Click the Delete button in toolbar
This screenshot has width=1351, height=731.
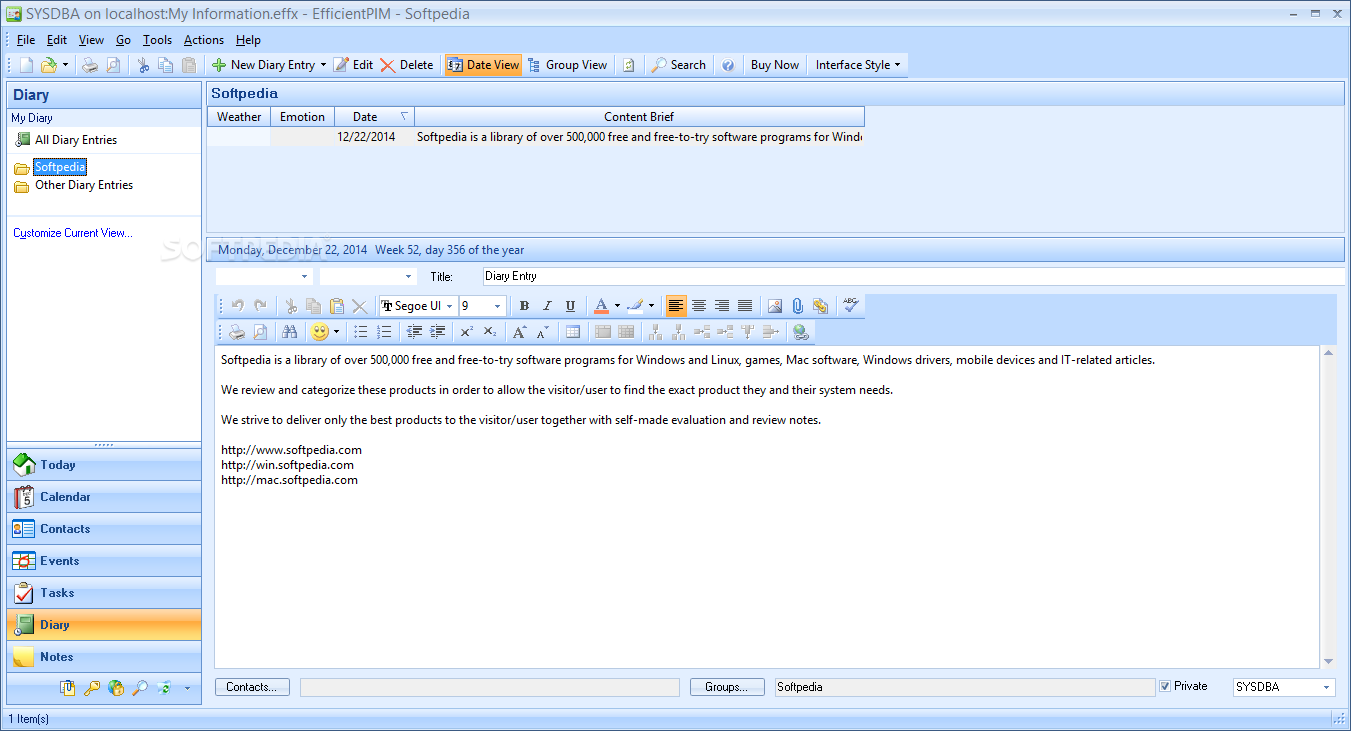[406, 65]
